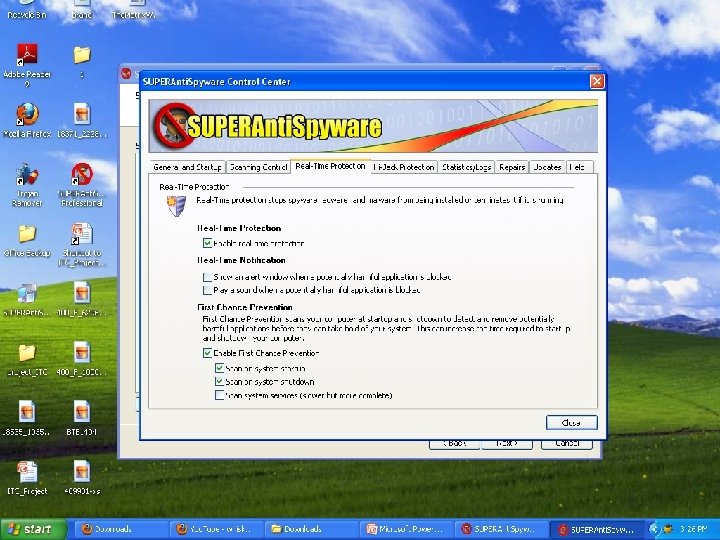Switch to YouTube Firefox taskbar button

pos(215,529)
